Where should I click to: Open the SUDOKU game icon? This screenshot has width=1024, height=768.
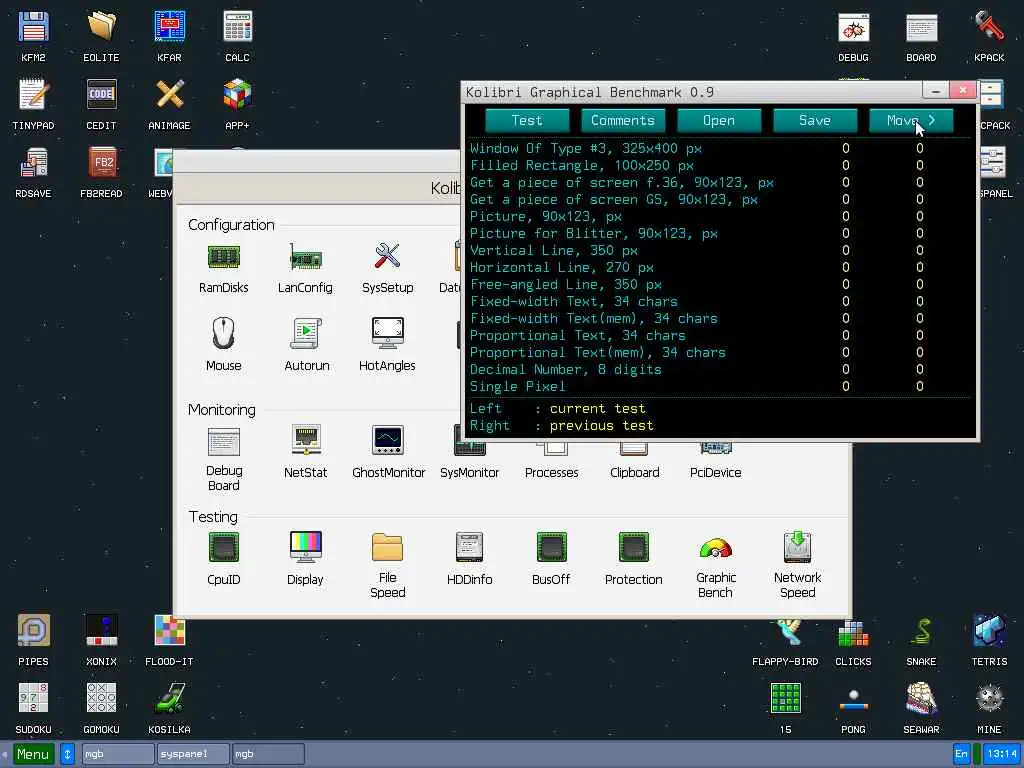[x=33, y=699]
